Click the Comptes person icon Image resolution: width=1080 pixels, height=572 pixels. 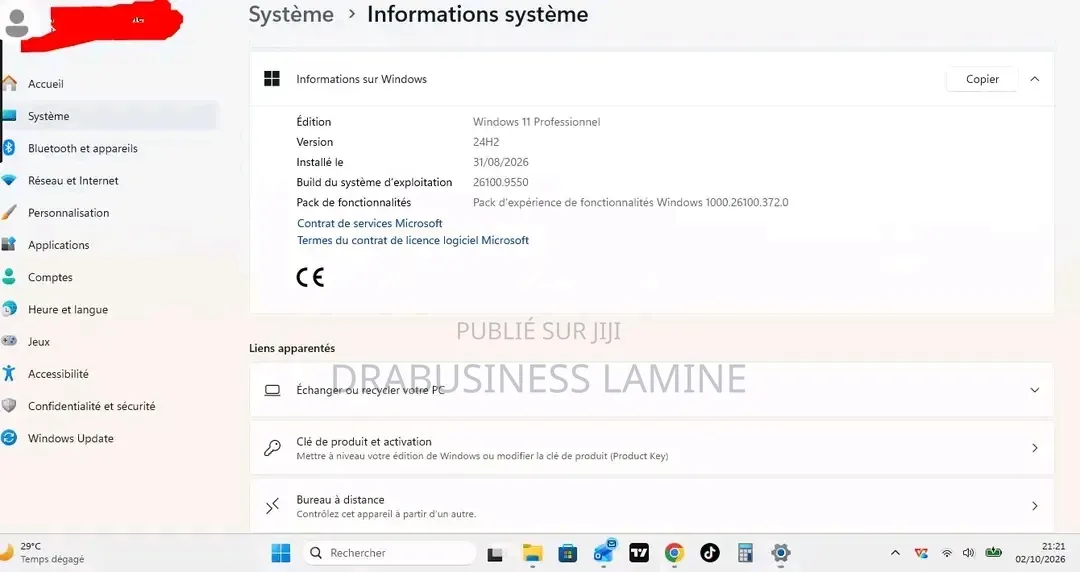[x=9, y=276]
